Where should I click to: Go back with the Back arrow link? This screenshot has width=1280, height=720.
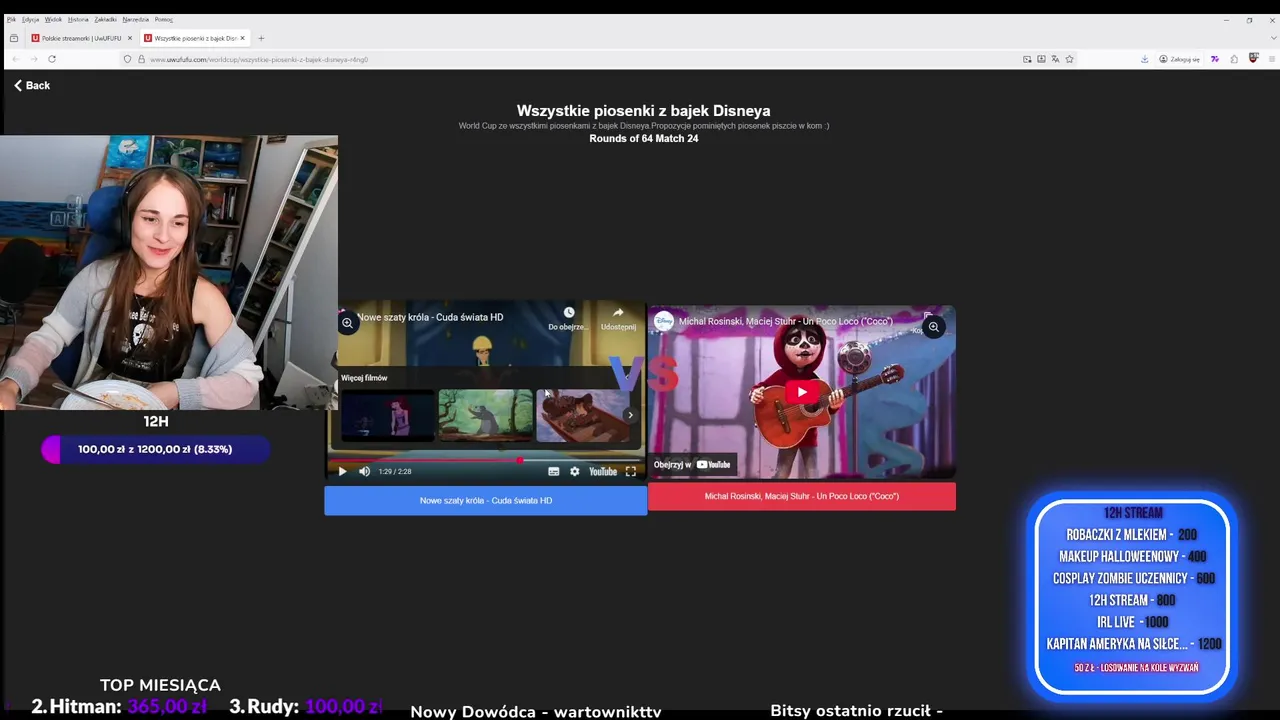[x=32, y=85]
